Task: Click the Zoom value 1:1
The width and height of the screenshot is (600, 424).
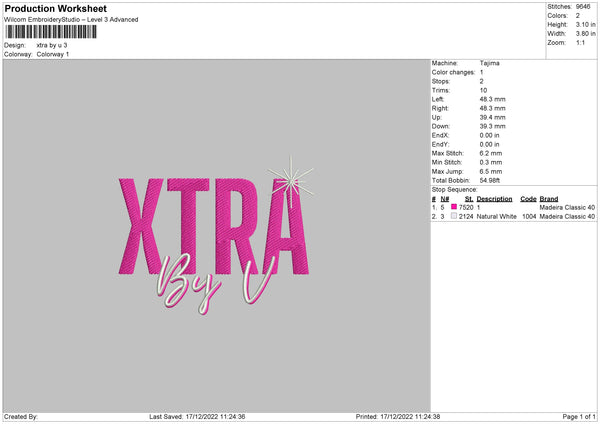Action: (x=580, y=43)
